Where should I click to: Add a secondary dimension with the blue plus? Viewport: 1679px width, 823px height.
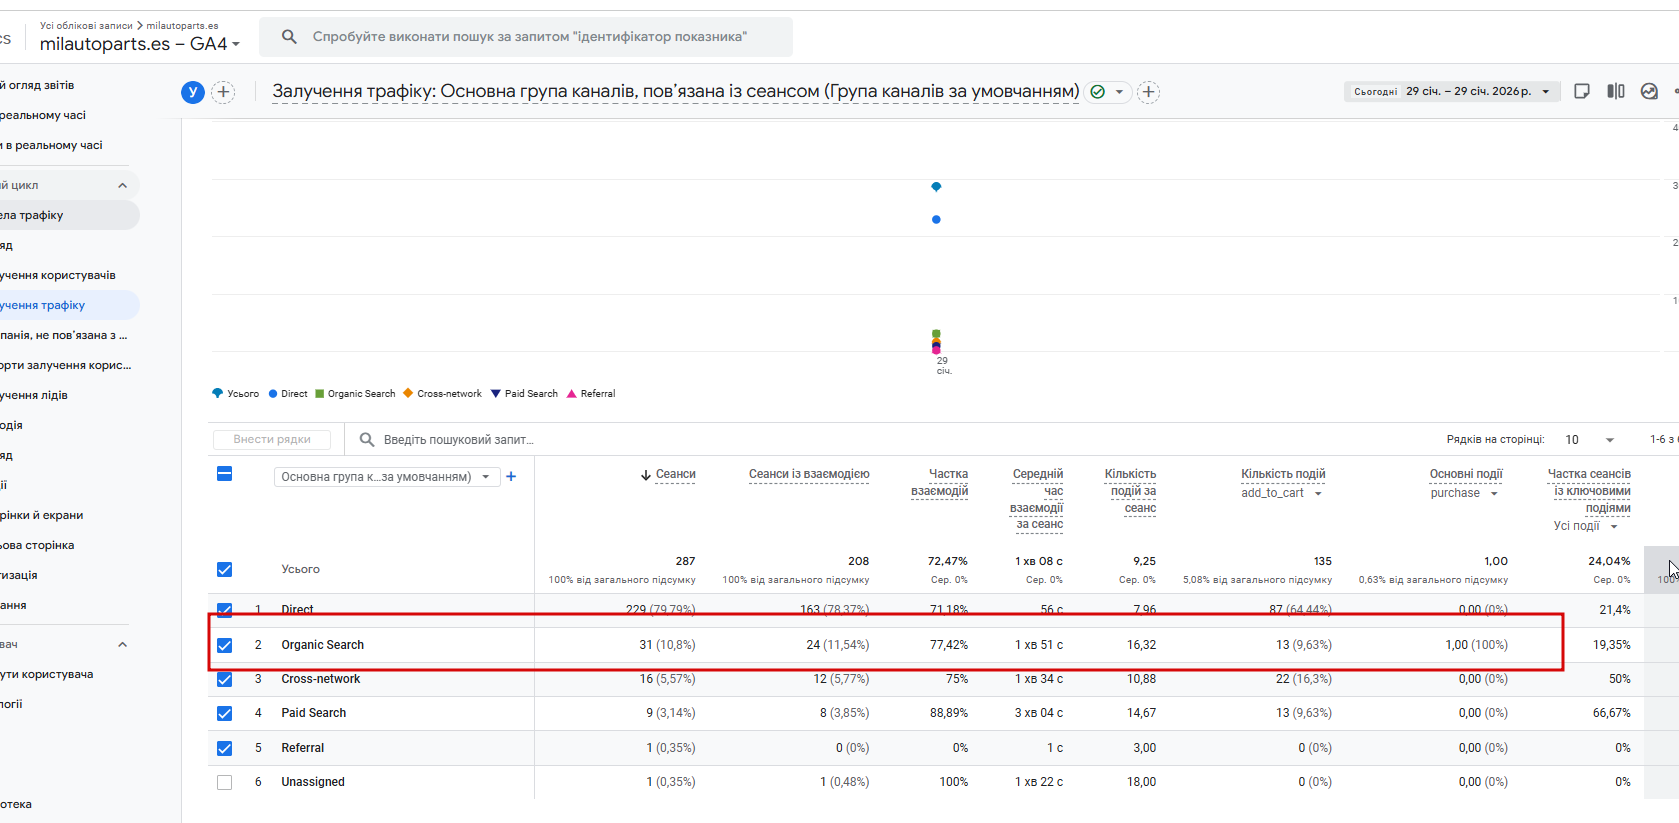[511, 477]
